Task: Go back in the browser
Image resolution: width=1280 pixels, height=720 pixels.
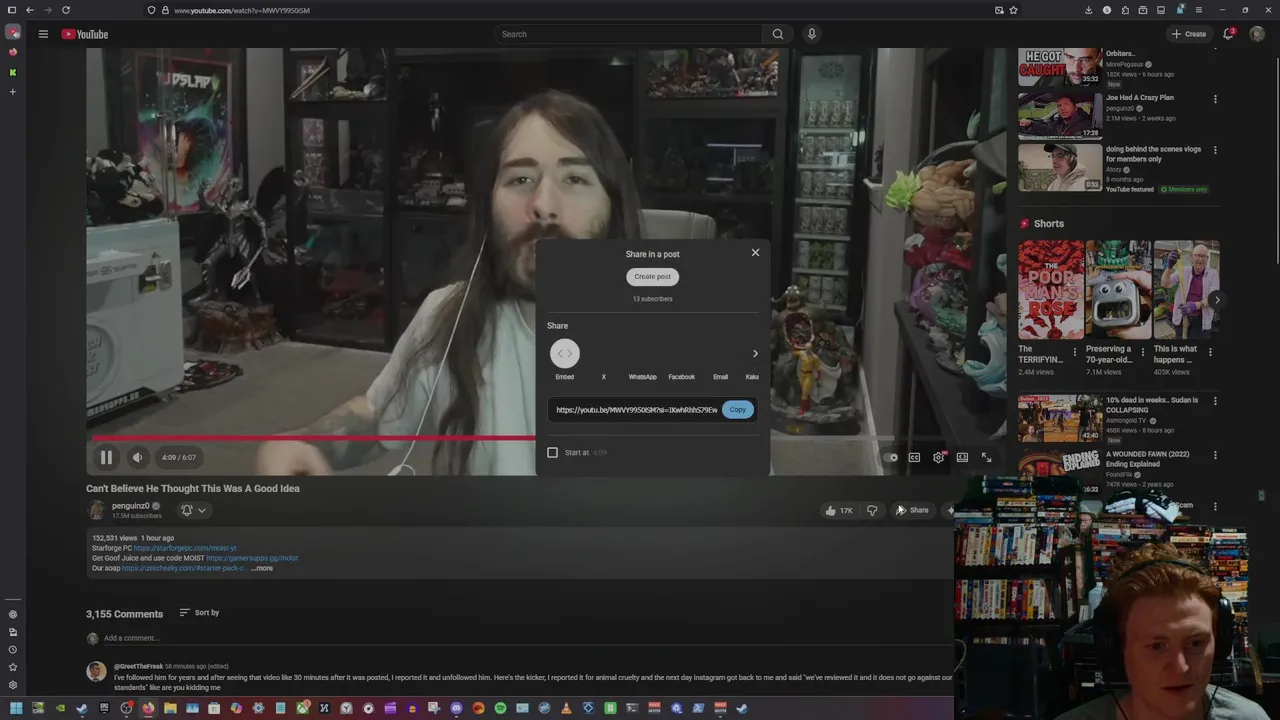Action: click(x=29, y=10)
